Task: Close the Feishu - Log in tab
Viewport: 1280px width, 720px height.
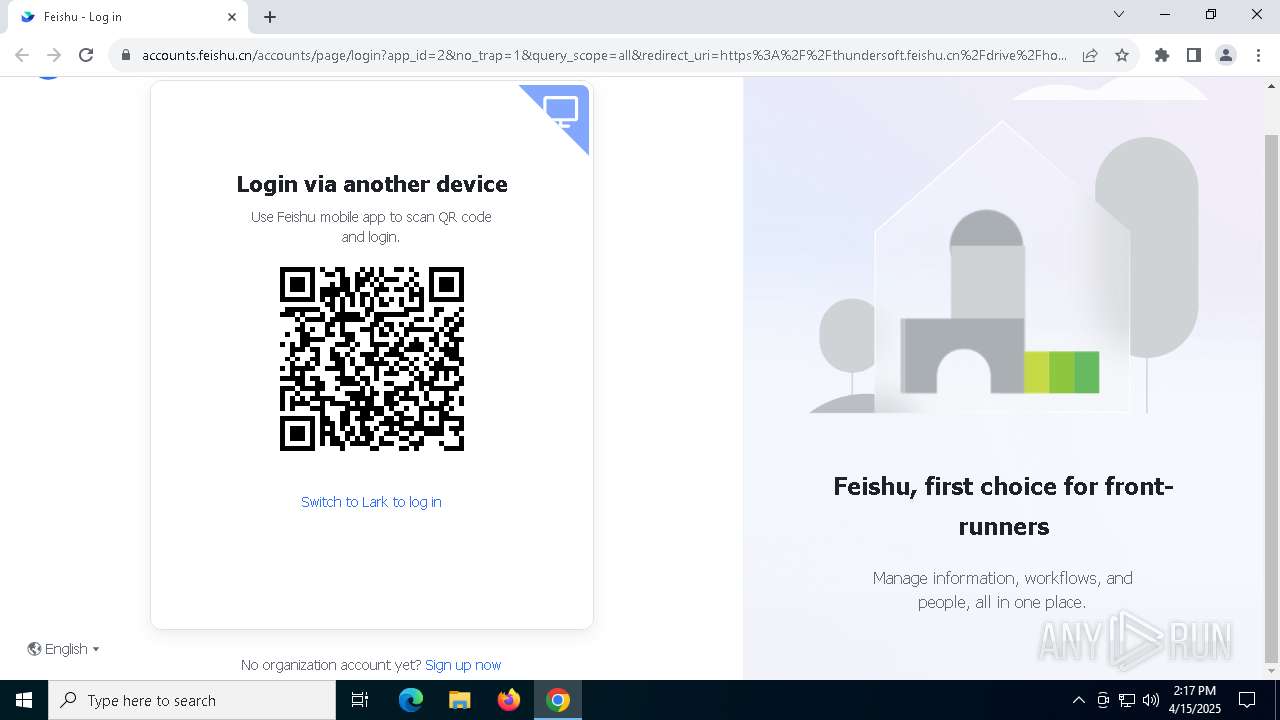Action: (x=232, y=17)
